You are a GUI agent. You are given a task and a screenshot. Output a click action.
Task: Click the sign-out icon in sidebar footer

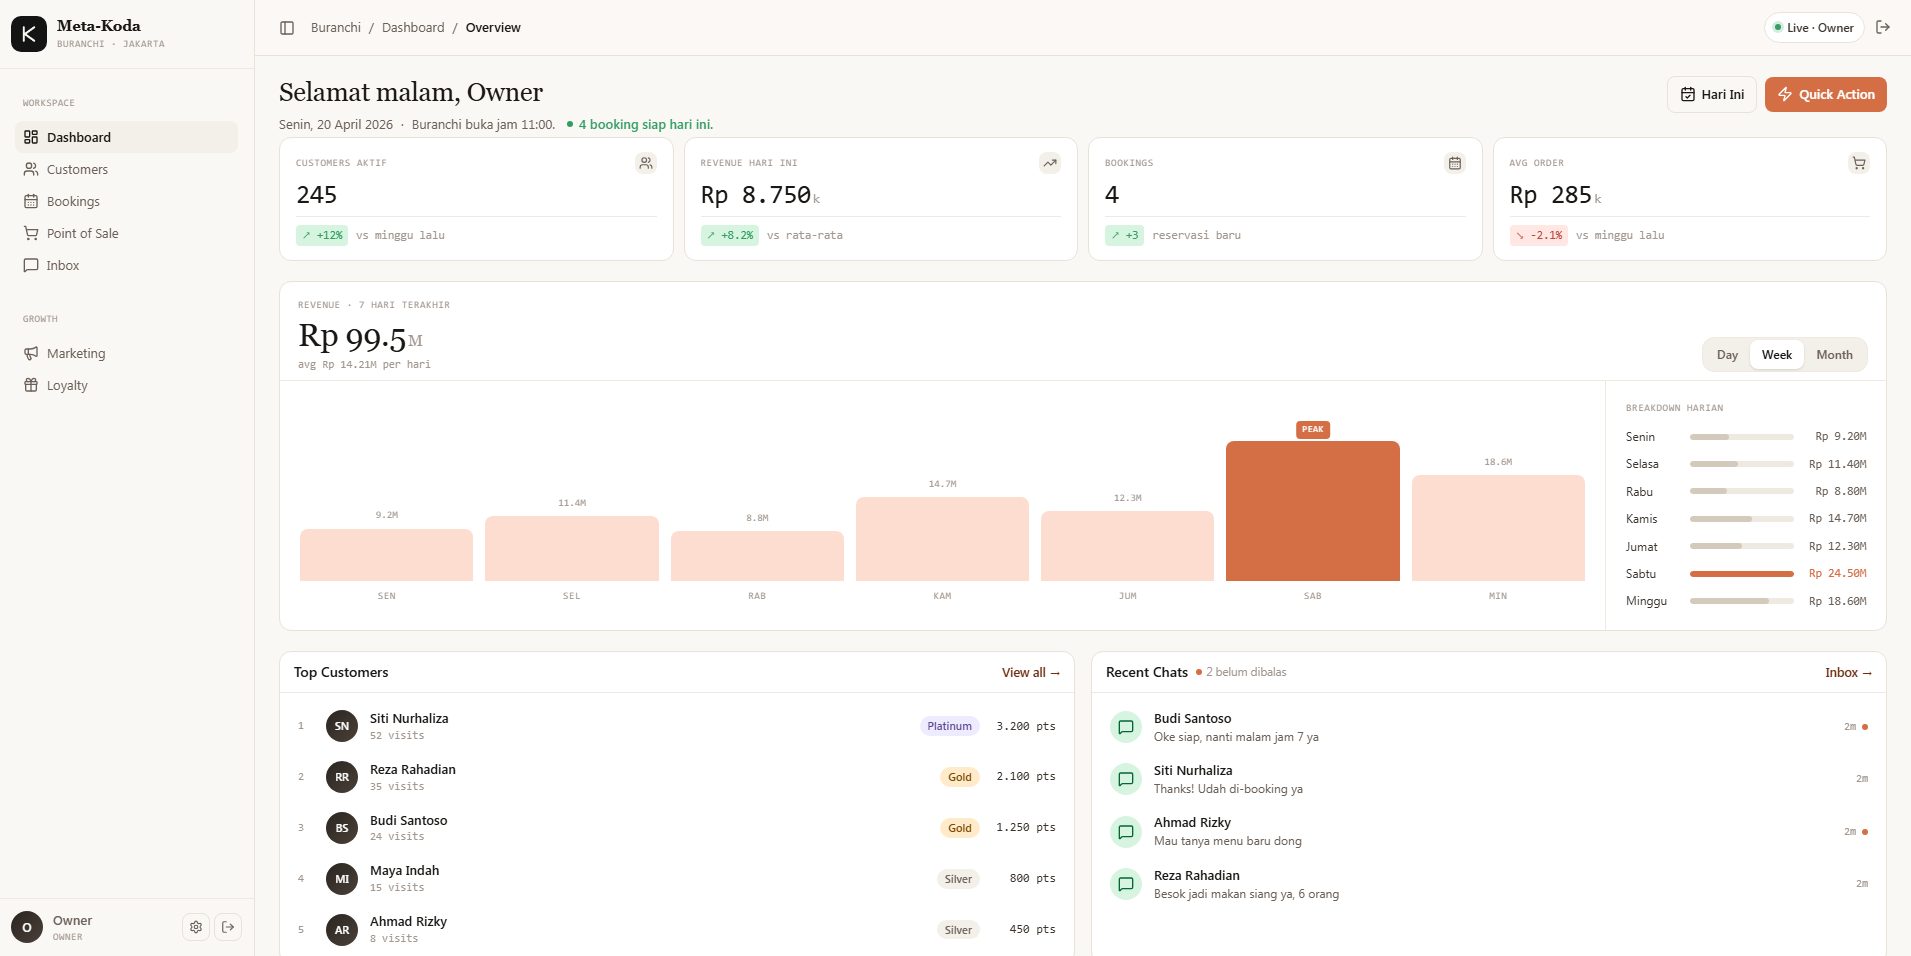pyautogui.click(x=228, y=927)
